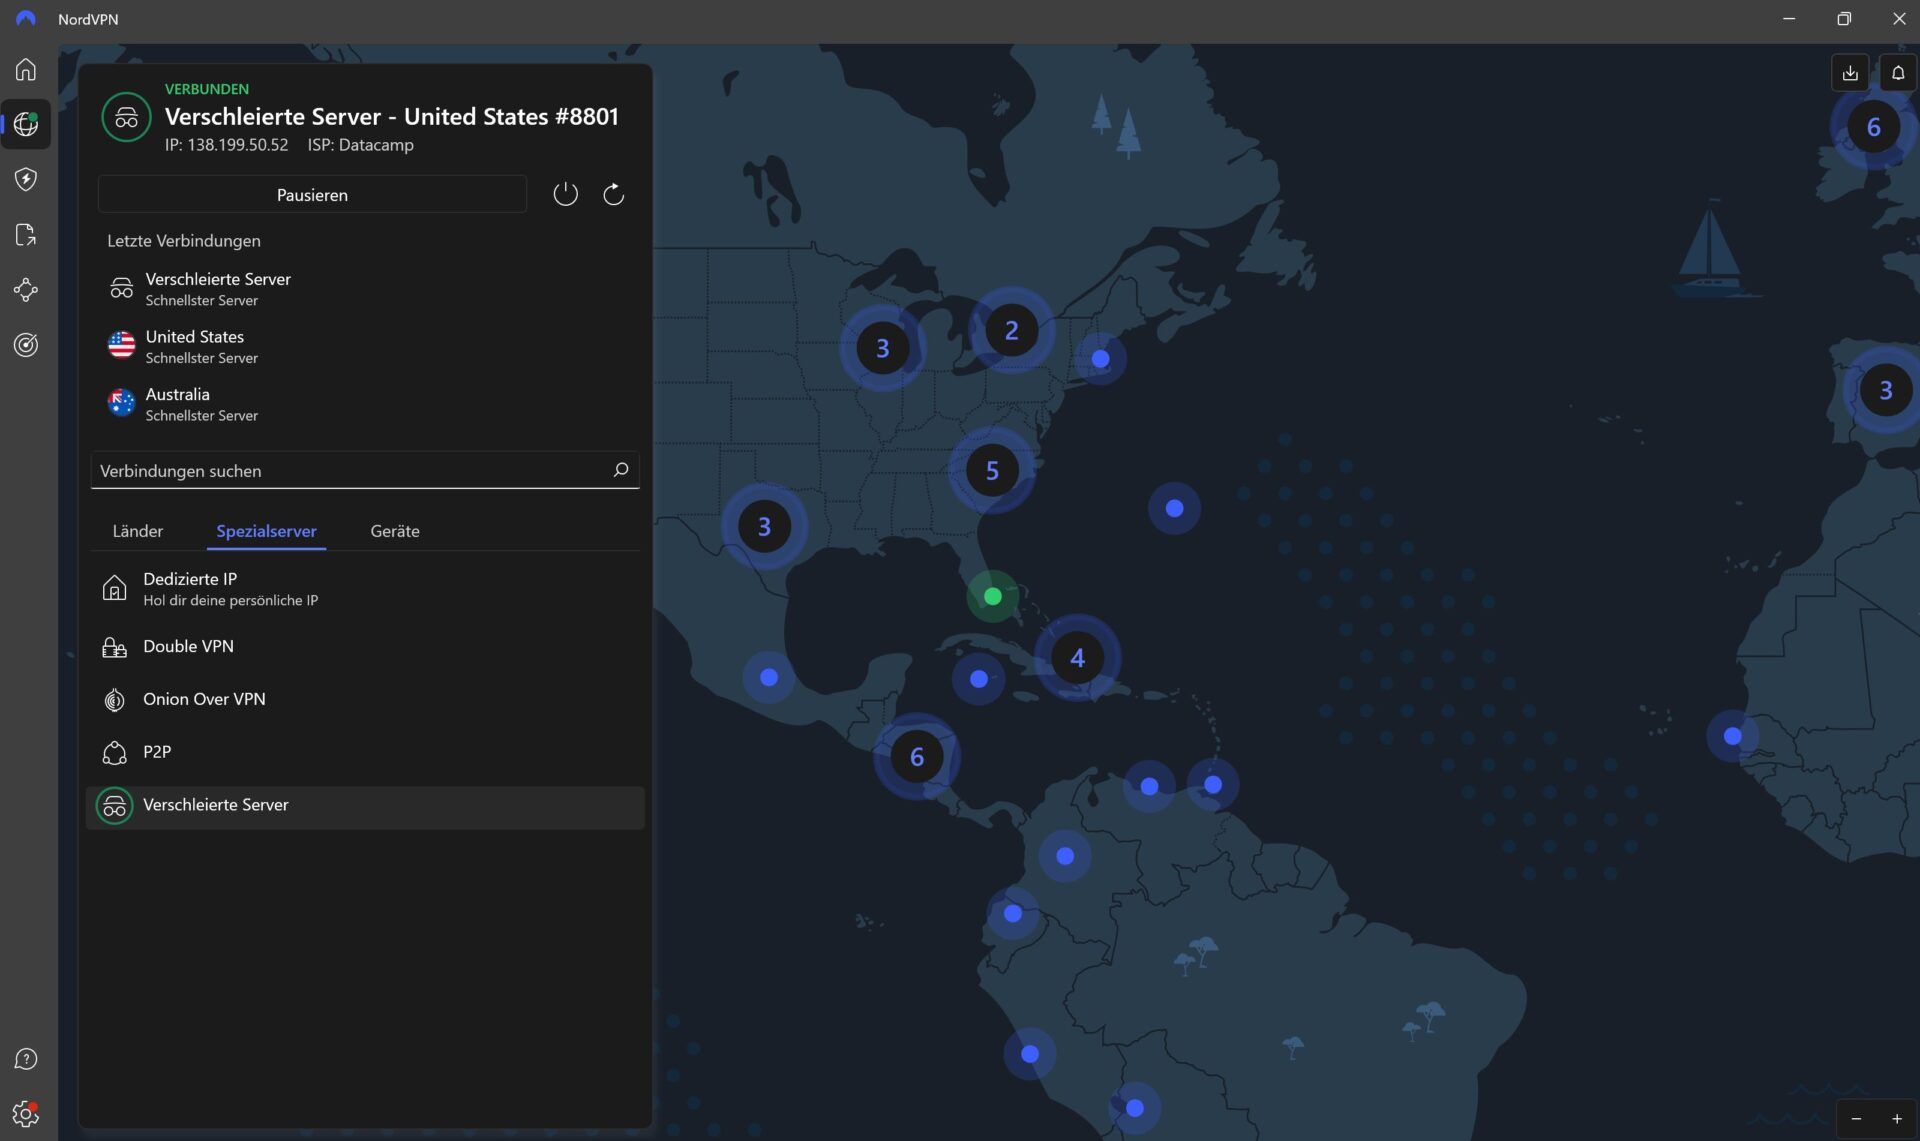Viewport: 1920px width, 1141px height.
Task: Click the top-right map cluster labeled 6
Action: 1873,127
